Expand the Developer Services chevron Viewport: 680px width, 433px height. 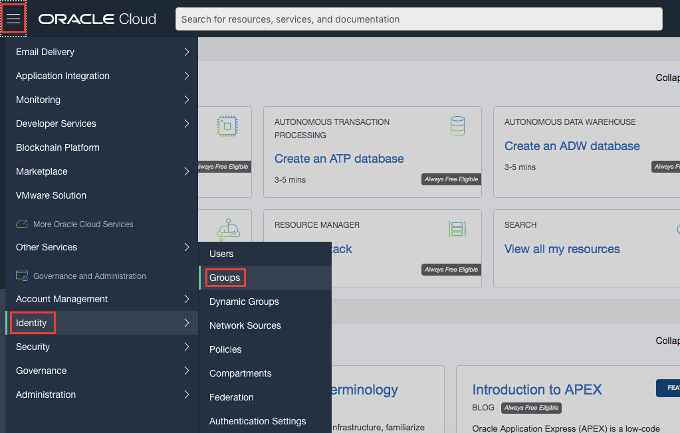pos(187,124)
